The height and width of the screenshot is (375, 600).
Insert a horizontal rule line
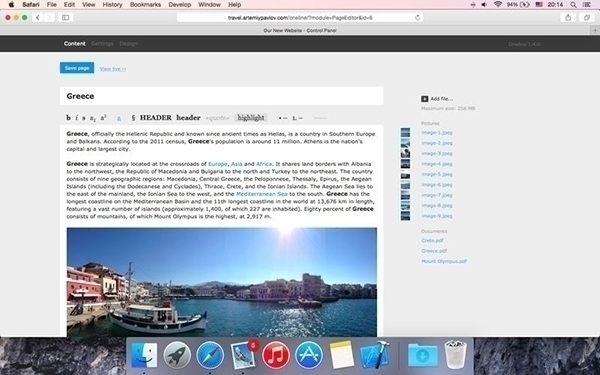320,118
